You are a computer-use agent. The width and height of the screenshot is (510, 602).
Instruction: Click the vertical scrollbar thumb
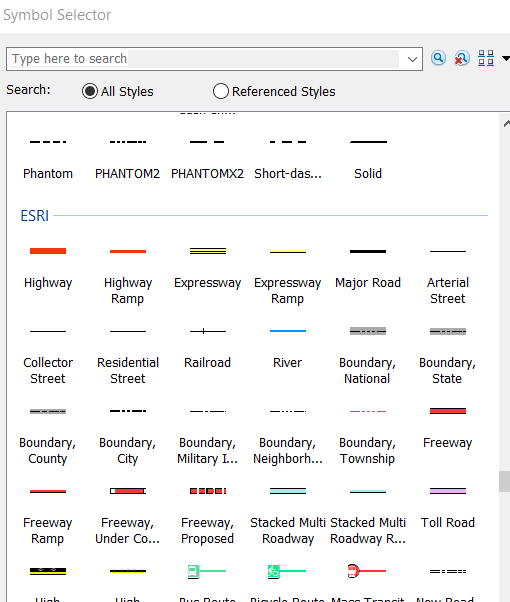[x=504, y=481]
